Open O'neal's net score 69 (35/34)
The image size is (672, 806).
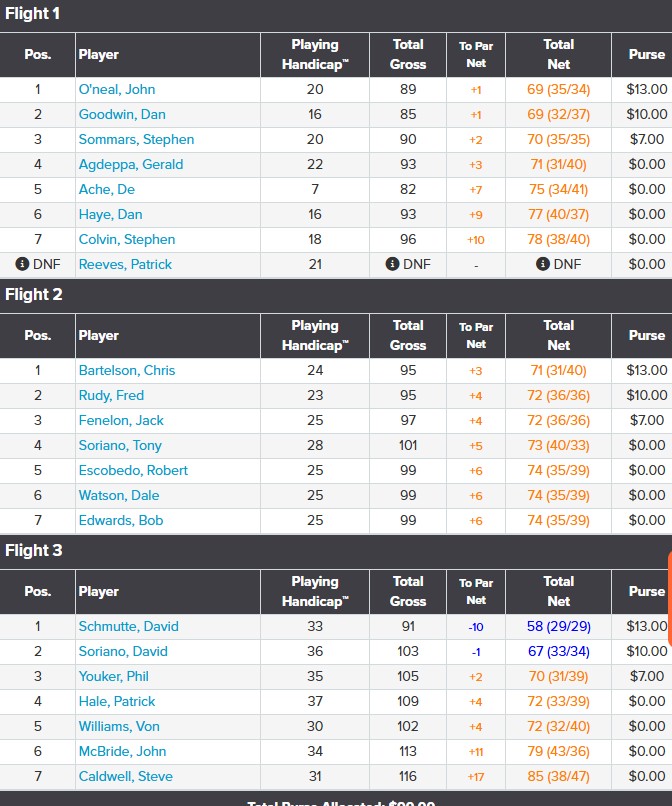tap(558, 89)
